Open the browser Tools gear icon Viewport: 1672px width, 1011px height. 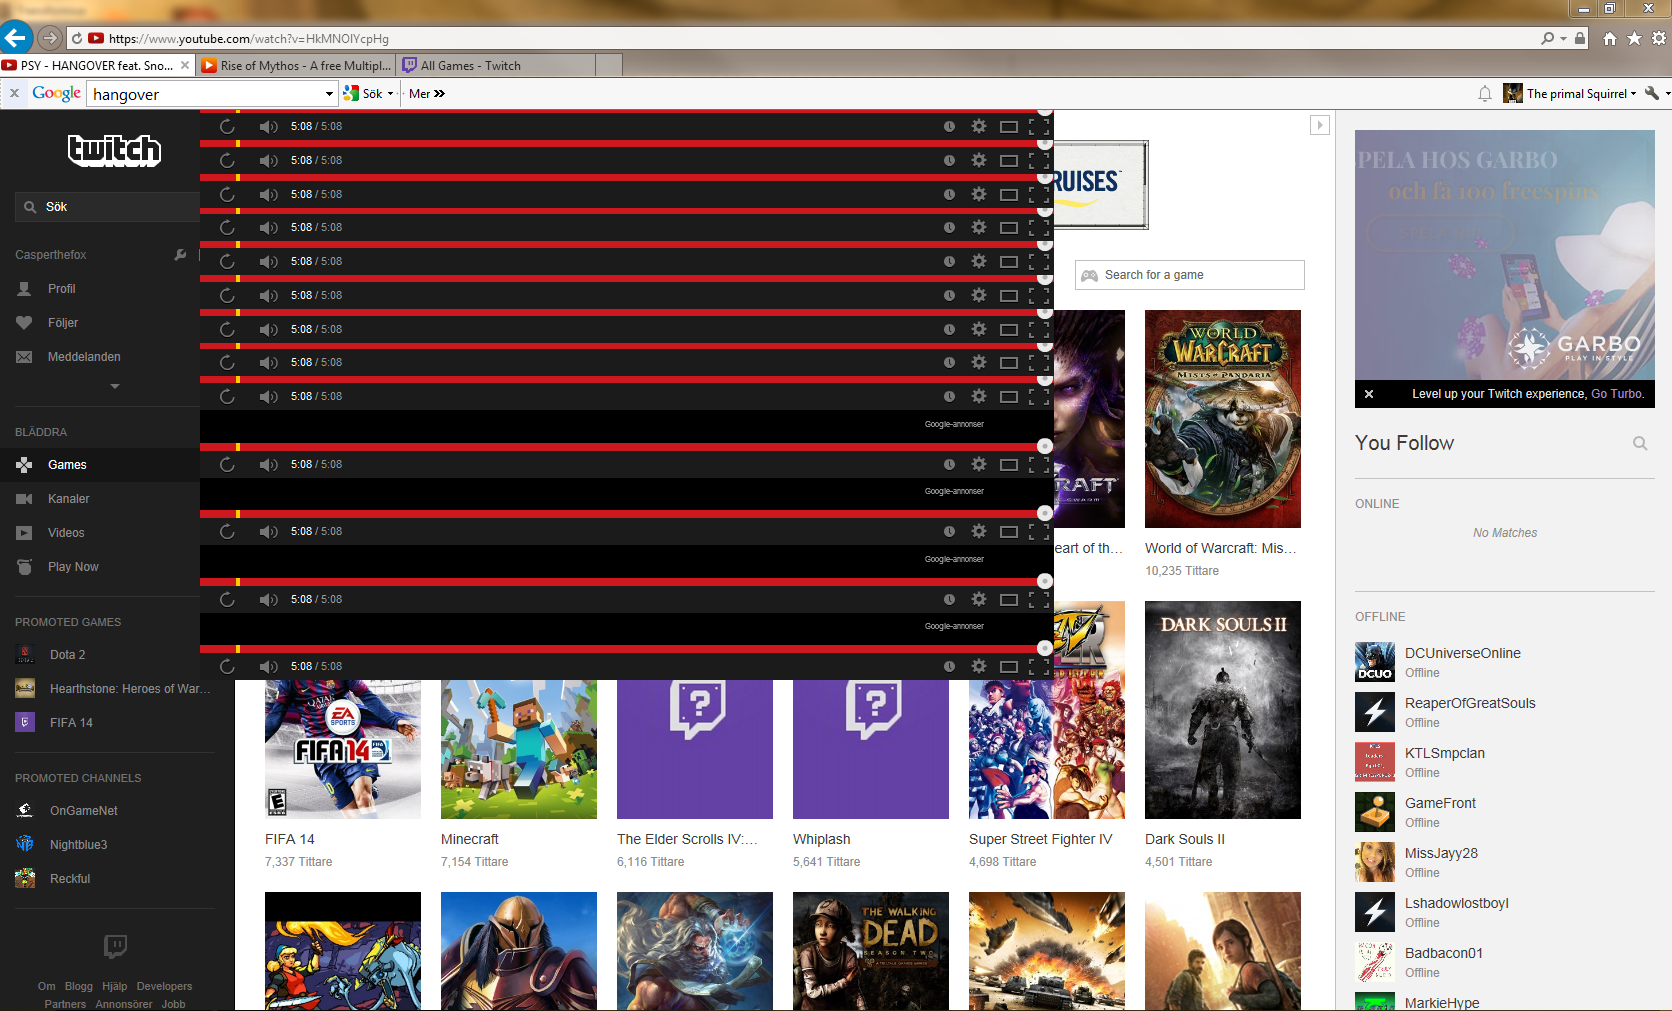click(1659, 39)
